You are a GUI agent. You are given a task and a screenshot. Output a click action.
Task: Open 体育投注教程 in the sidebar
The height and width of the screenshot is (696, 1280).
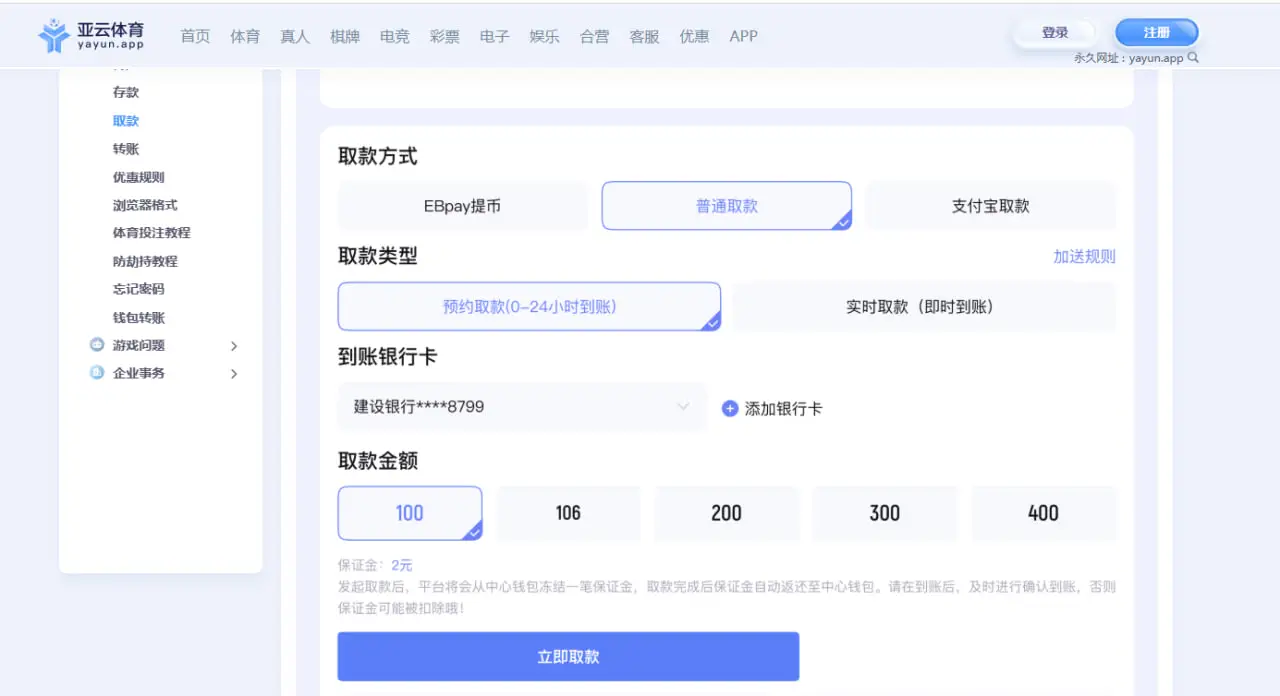tap(151, 233)
